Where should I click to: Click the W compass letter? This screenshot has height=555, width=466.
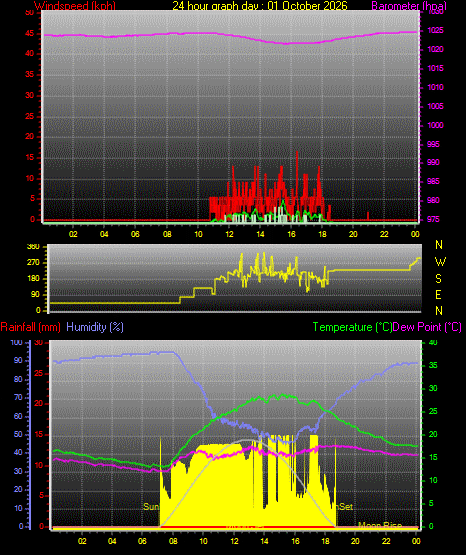(440, 262)
